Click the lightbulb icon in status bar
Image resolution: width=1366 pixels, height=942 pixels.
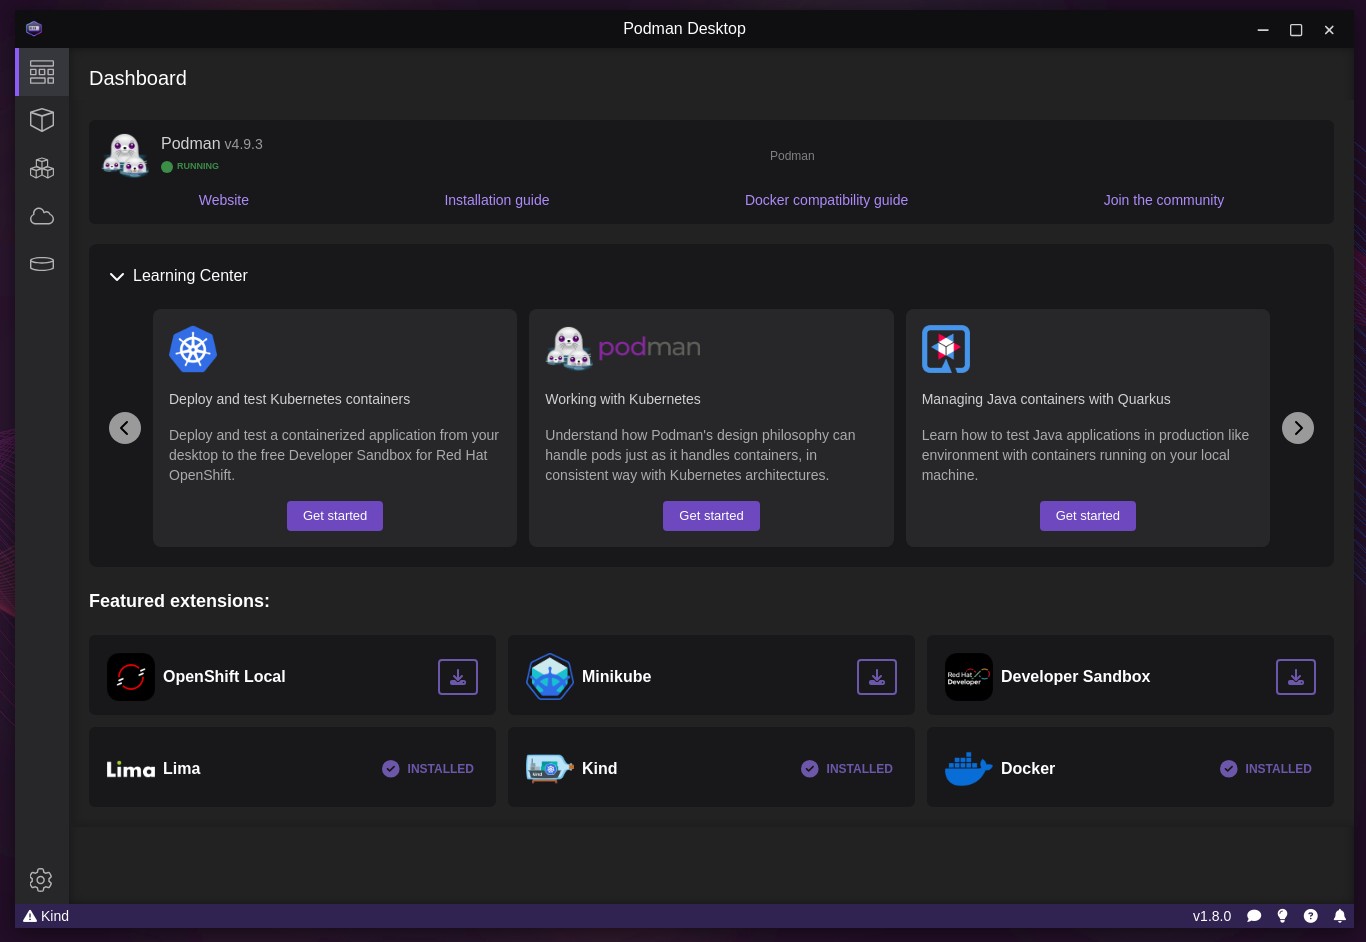tap(1283, 916)
